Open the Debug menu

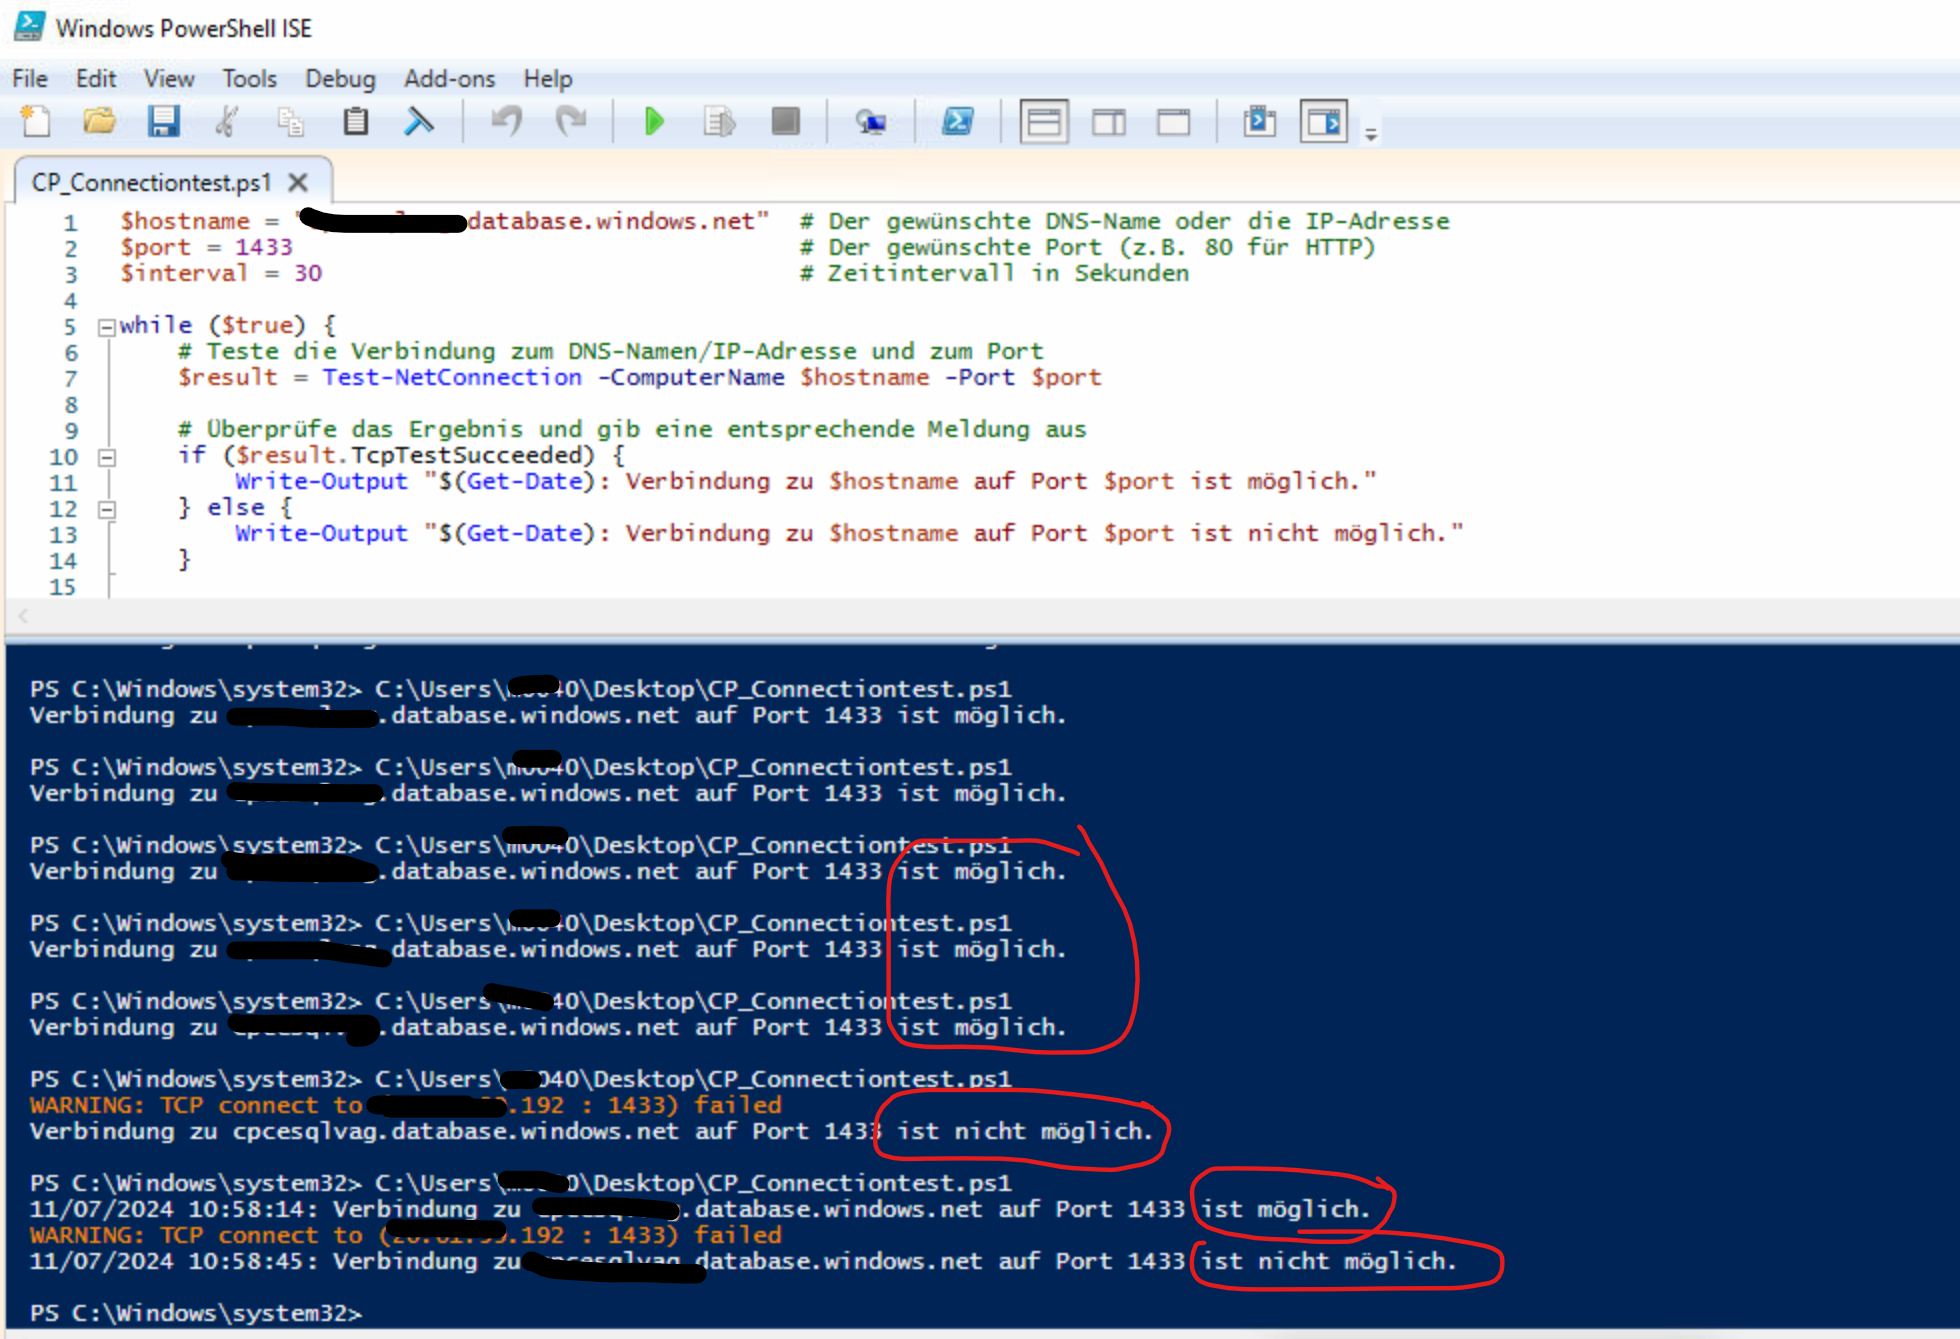(x=340, y=78)
